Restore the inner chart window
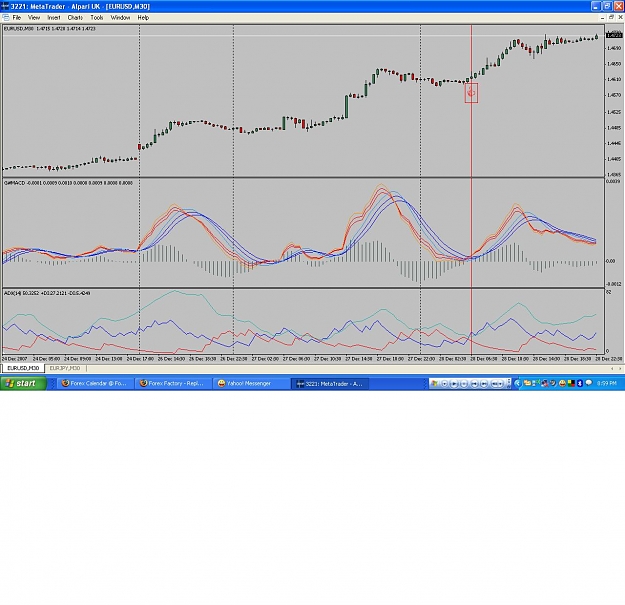The width and height of the screenshot is (625, 605). point(611,18)
